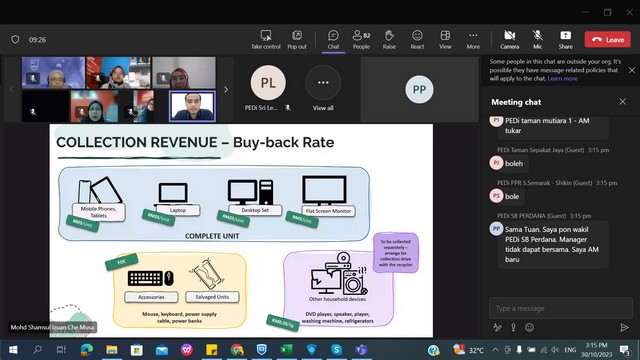This screenshot has width=640, height=360.
Task: Open the View layout options
Action: click(445, 40)
